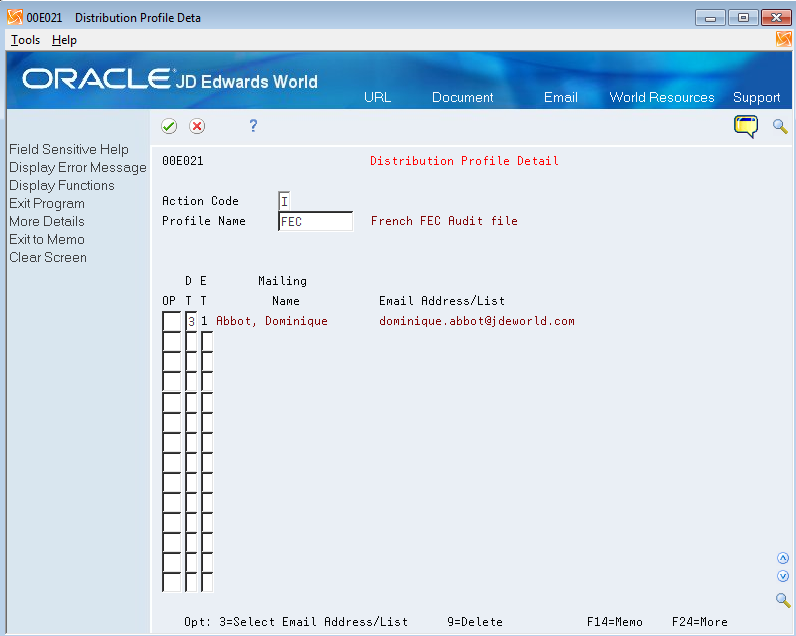Open the Support header link
The image size is (796, 636).
[x=756, y=97]
